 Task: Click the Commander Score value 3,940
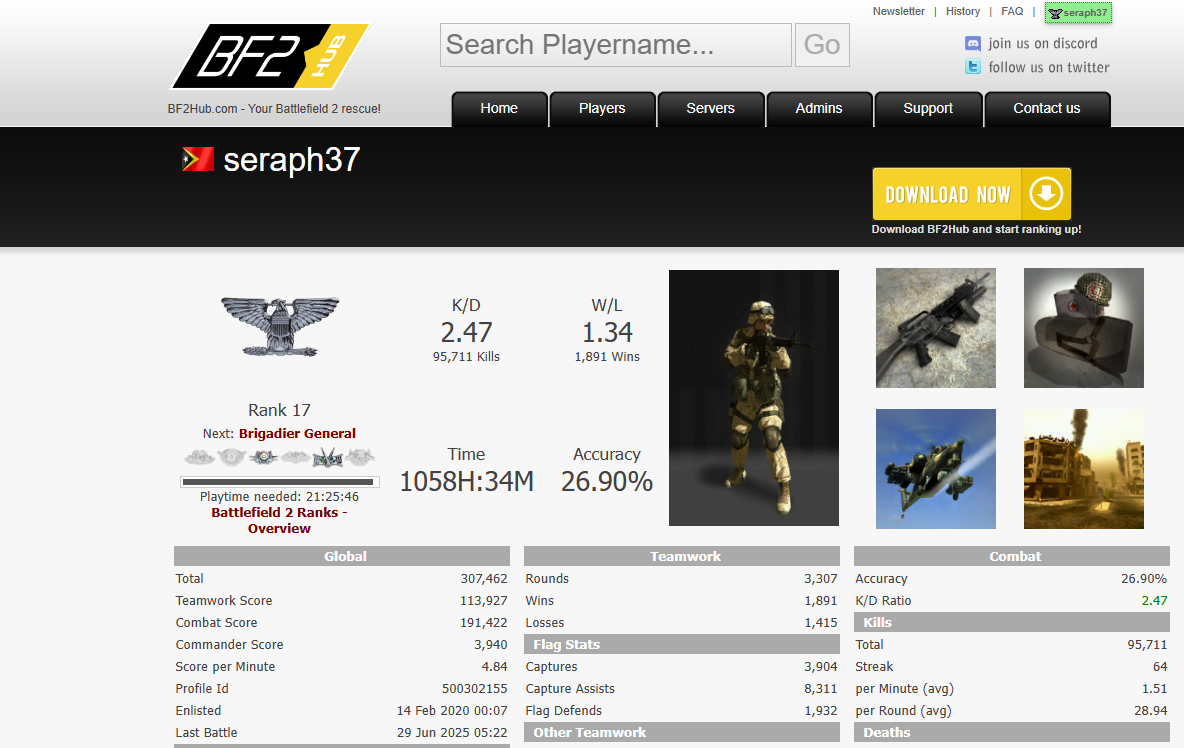click(x=491, y=645)
